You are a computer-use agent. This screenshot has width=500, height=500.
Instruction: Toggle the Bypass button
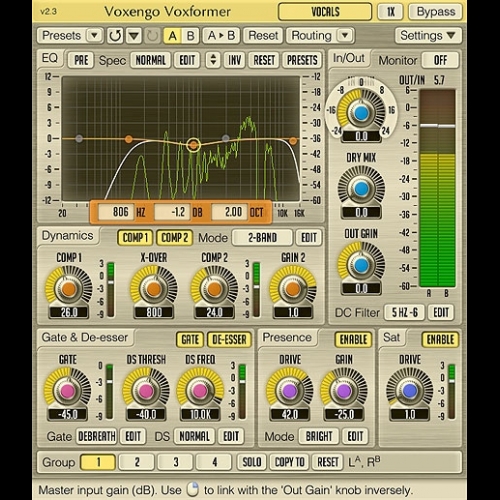click(436, 12)
